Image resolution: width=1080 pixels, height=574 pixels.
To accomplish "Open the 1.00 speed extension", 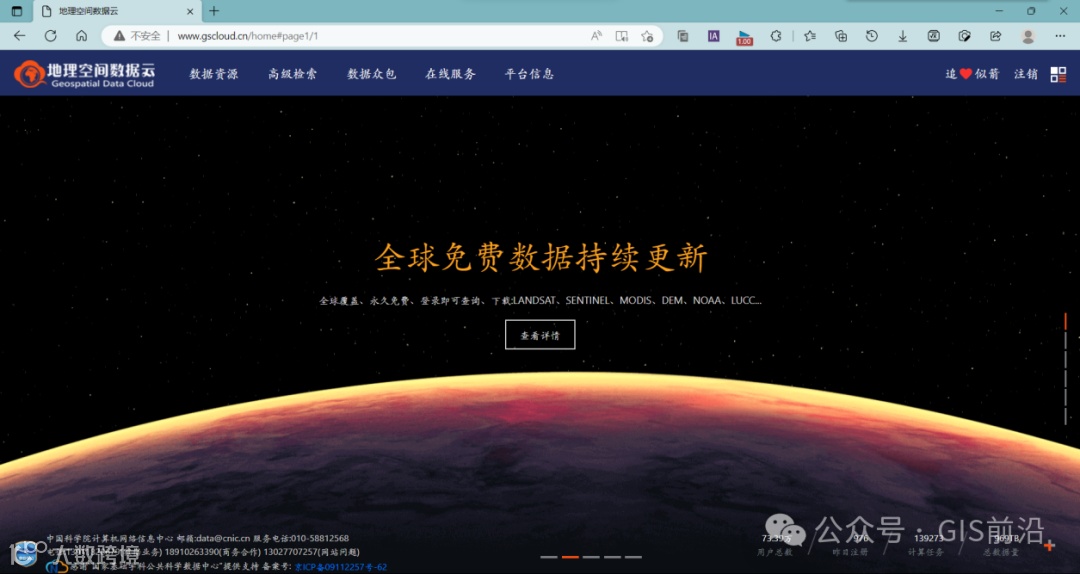I will point(745,37).
